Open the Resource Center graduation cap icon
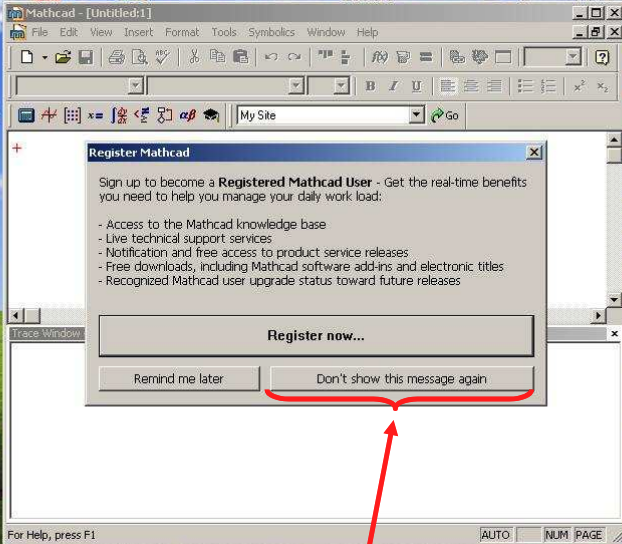622x544 pixels. click(211, 116)
